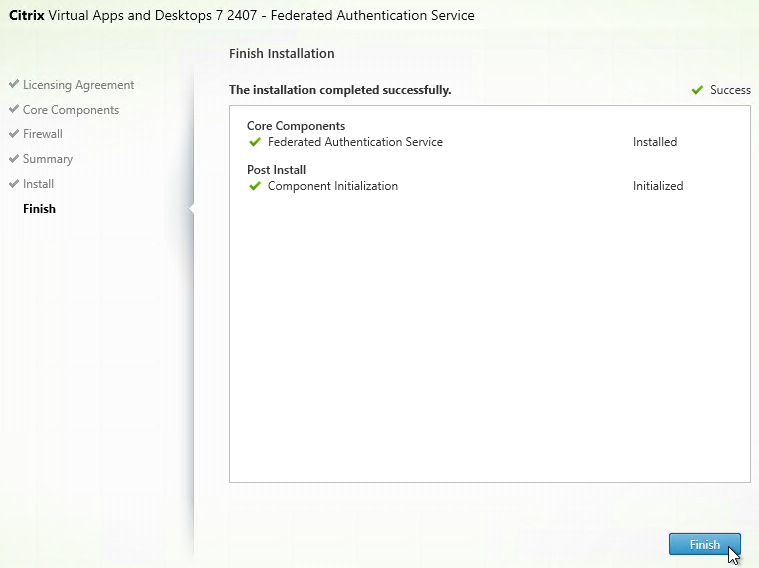Click the checkmark icon next to Firewall

pyautogui.click(x=14, y=134)
